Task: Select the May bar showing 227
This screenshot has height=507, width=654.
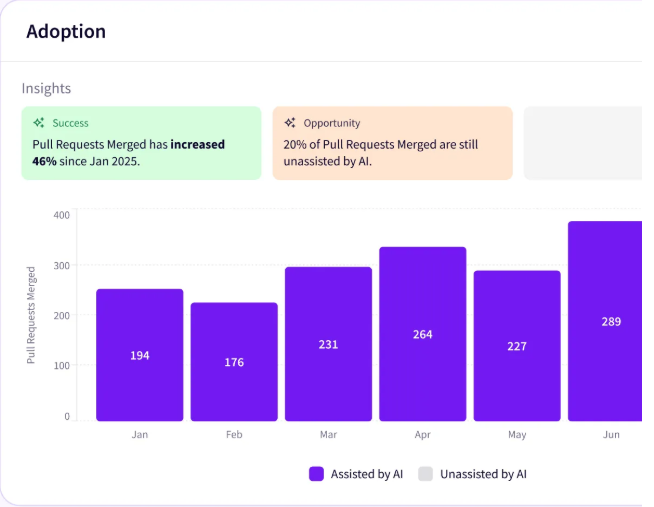Action: coord(517,346)
